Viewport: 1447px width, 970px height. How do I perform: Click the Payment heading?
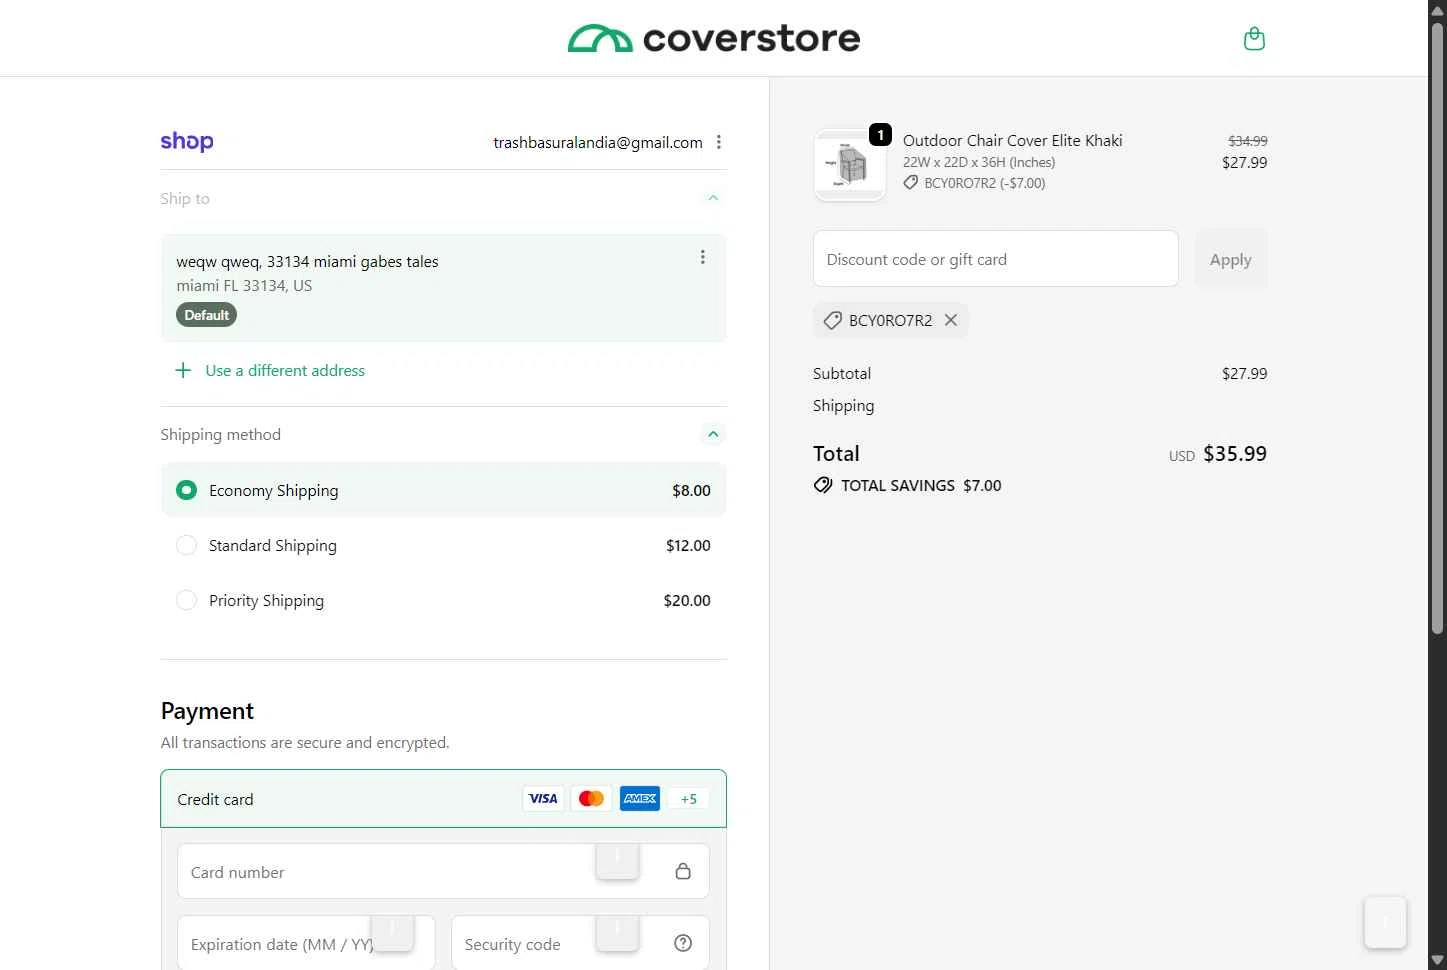(x=207, y=711)
